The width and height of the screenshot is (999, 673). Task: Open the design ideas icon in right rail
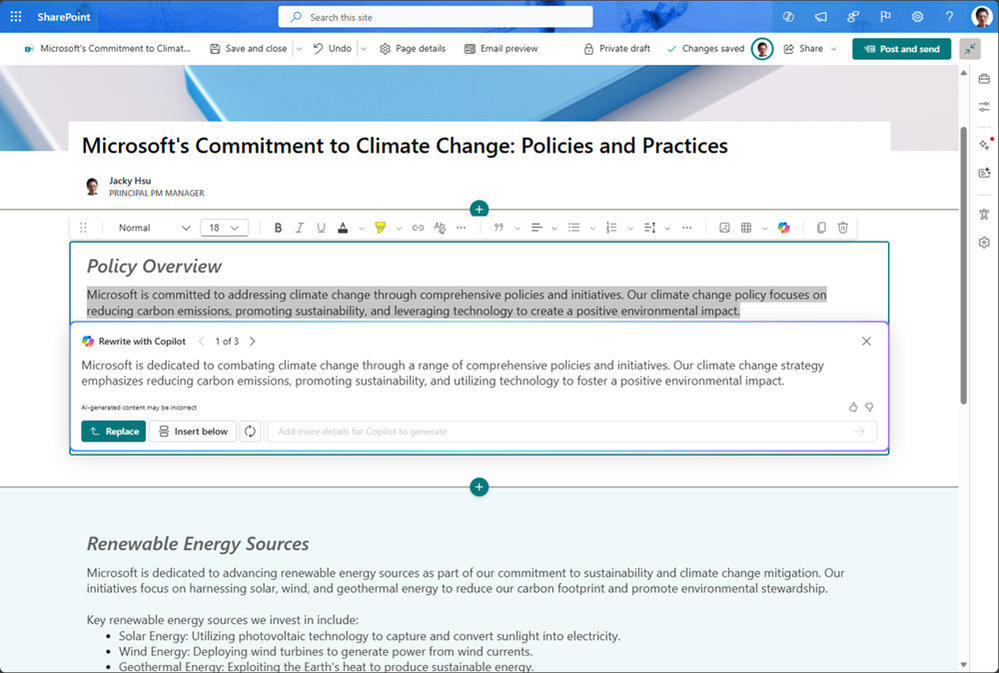click(x=984, y=173)
